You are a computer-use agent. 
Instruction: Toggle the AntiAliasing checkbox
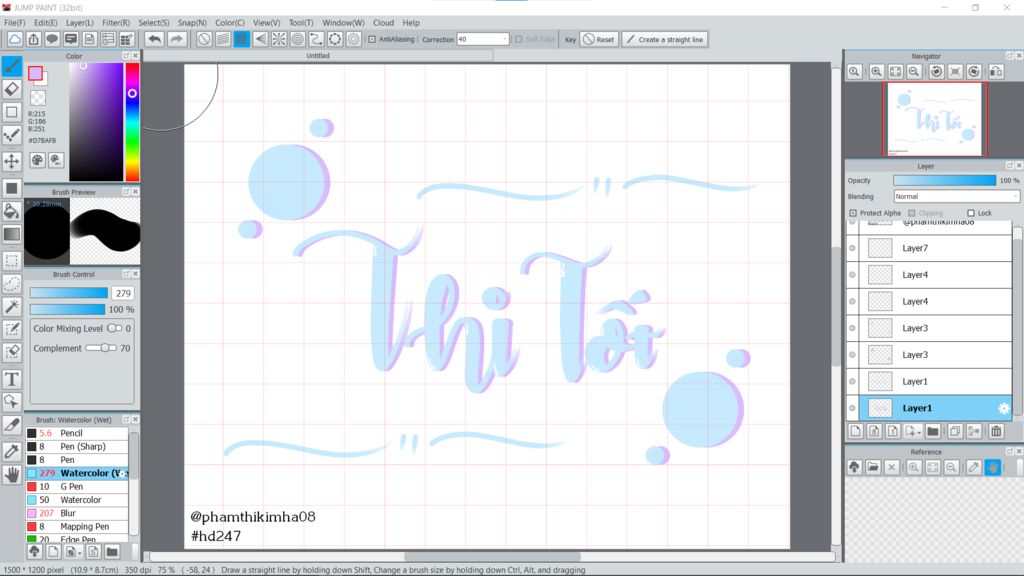click(372, 39)
